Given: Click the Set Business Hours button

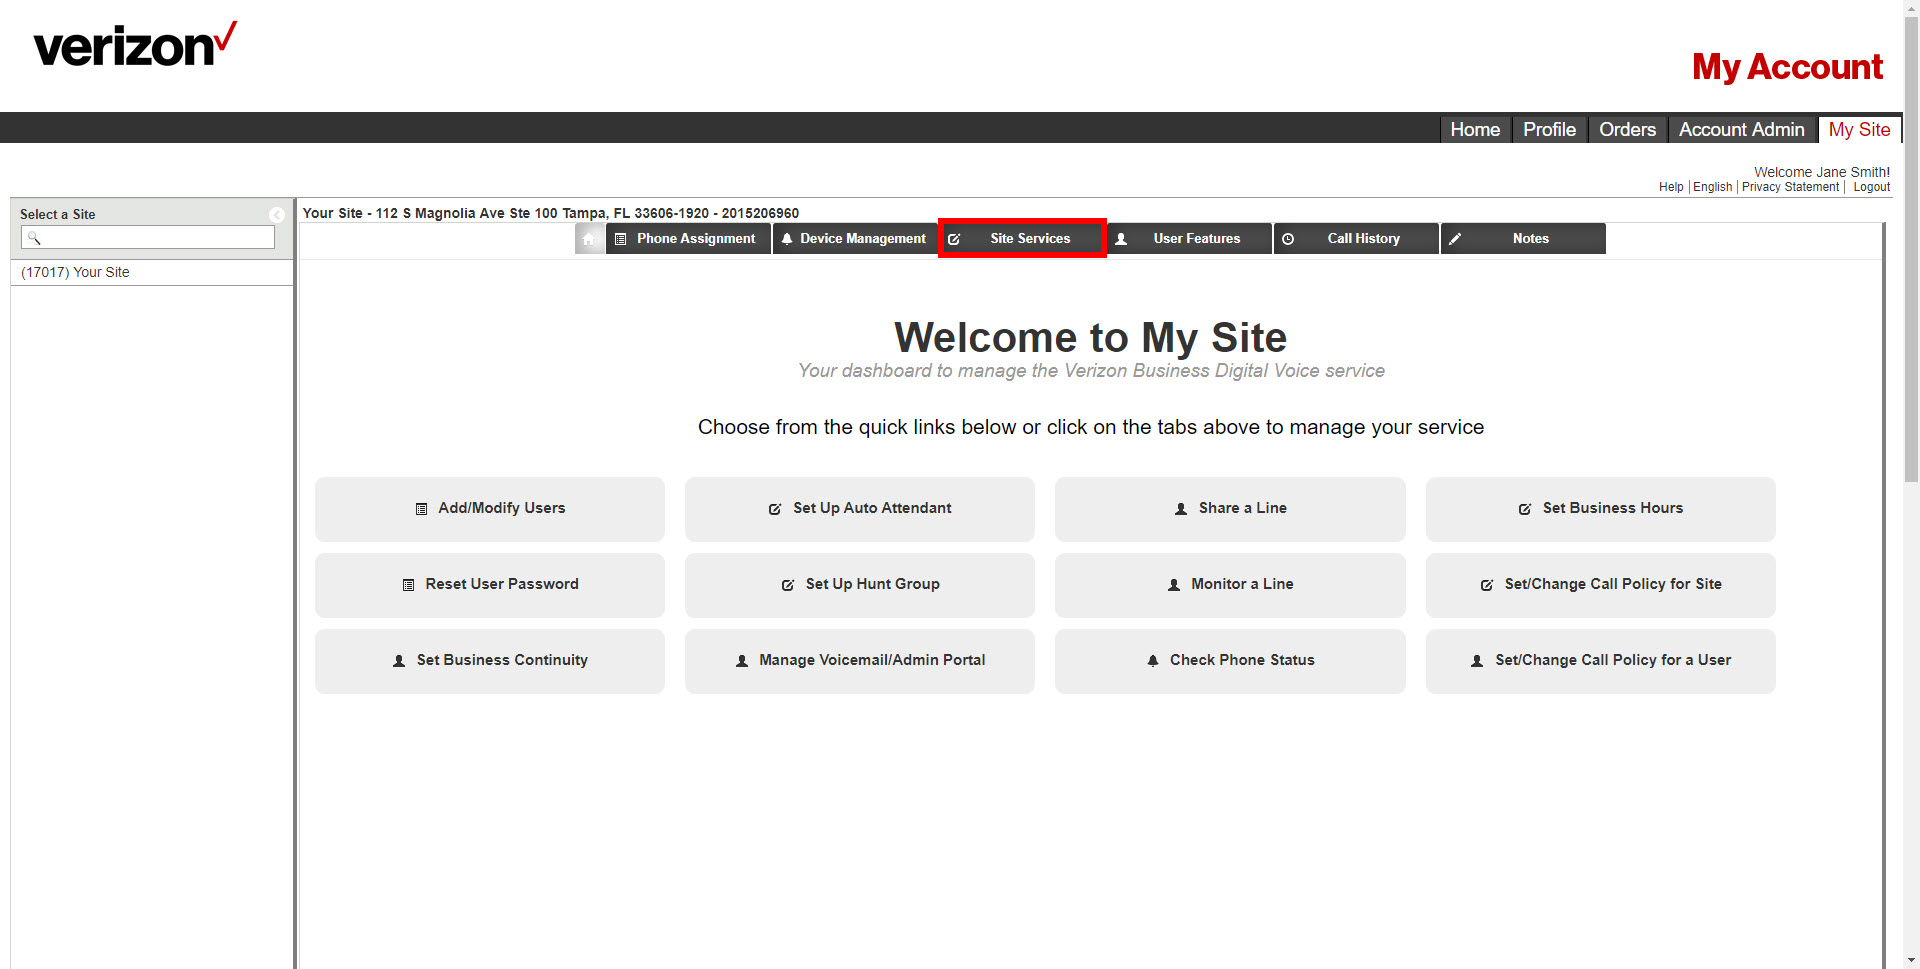Looking at the screenshot, I should click(1600, 509).
